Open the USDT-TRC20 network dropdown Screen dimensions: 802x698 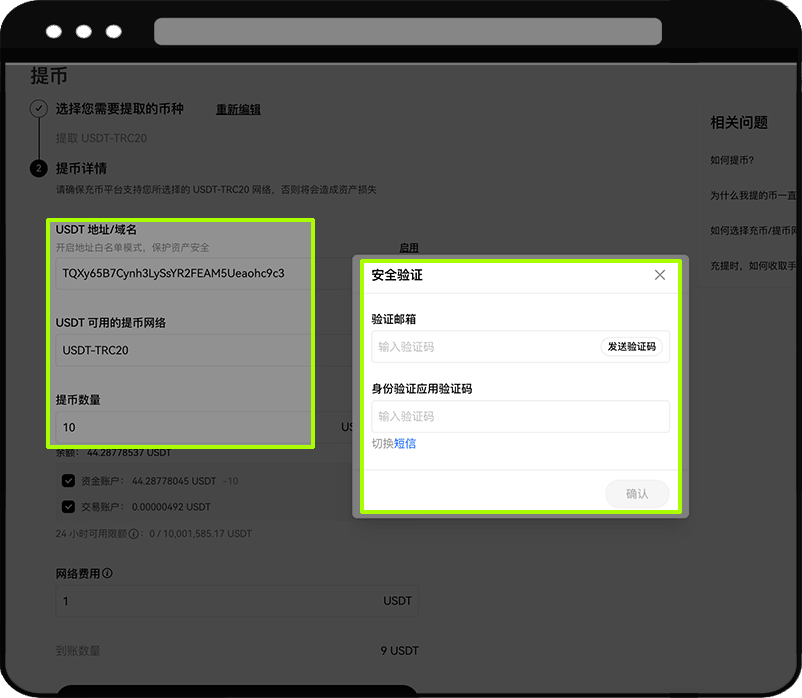(x=205, y=350)
